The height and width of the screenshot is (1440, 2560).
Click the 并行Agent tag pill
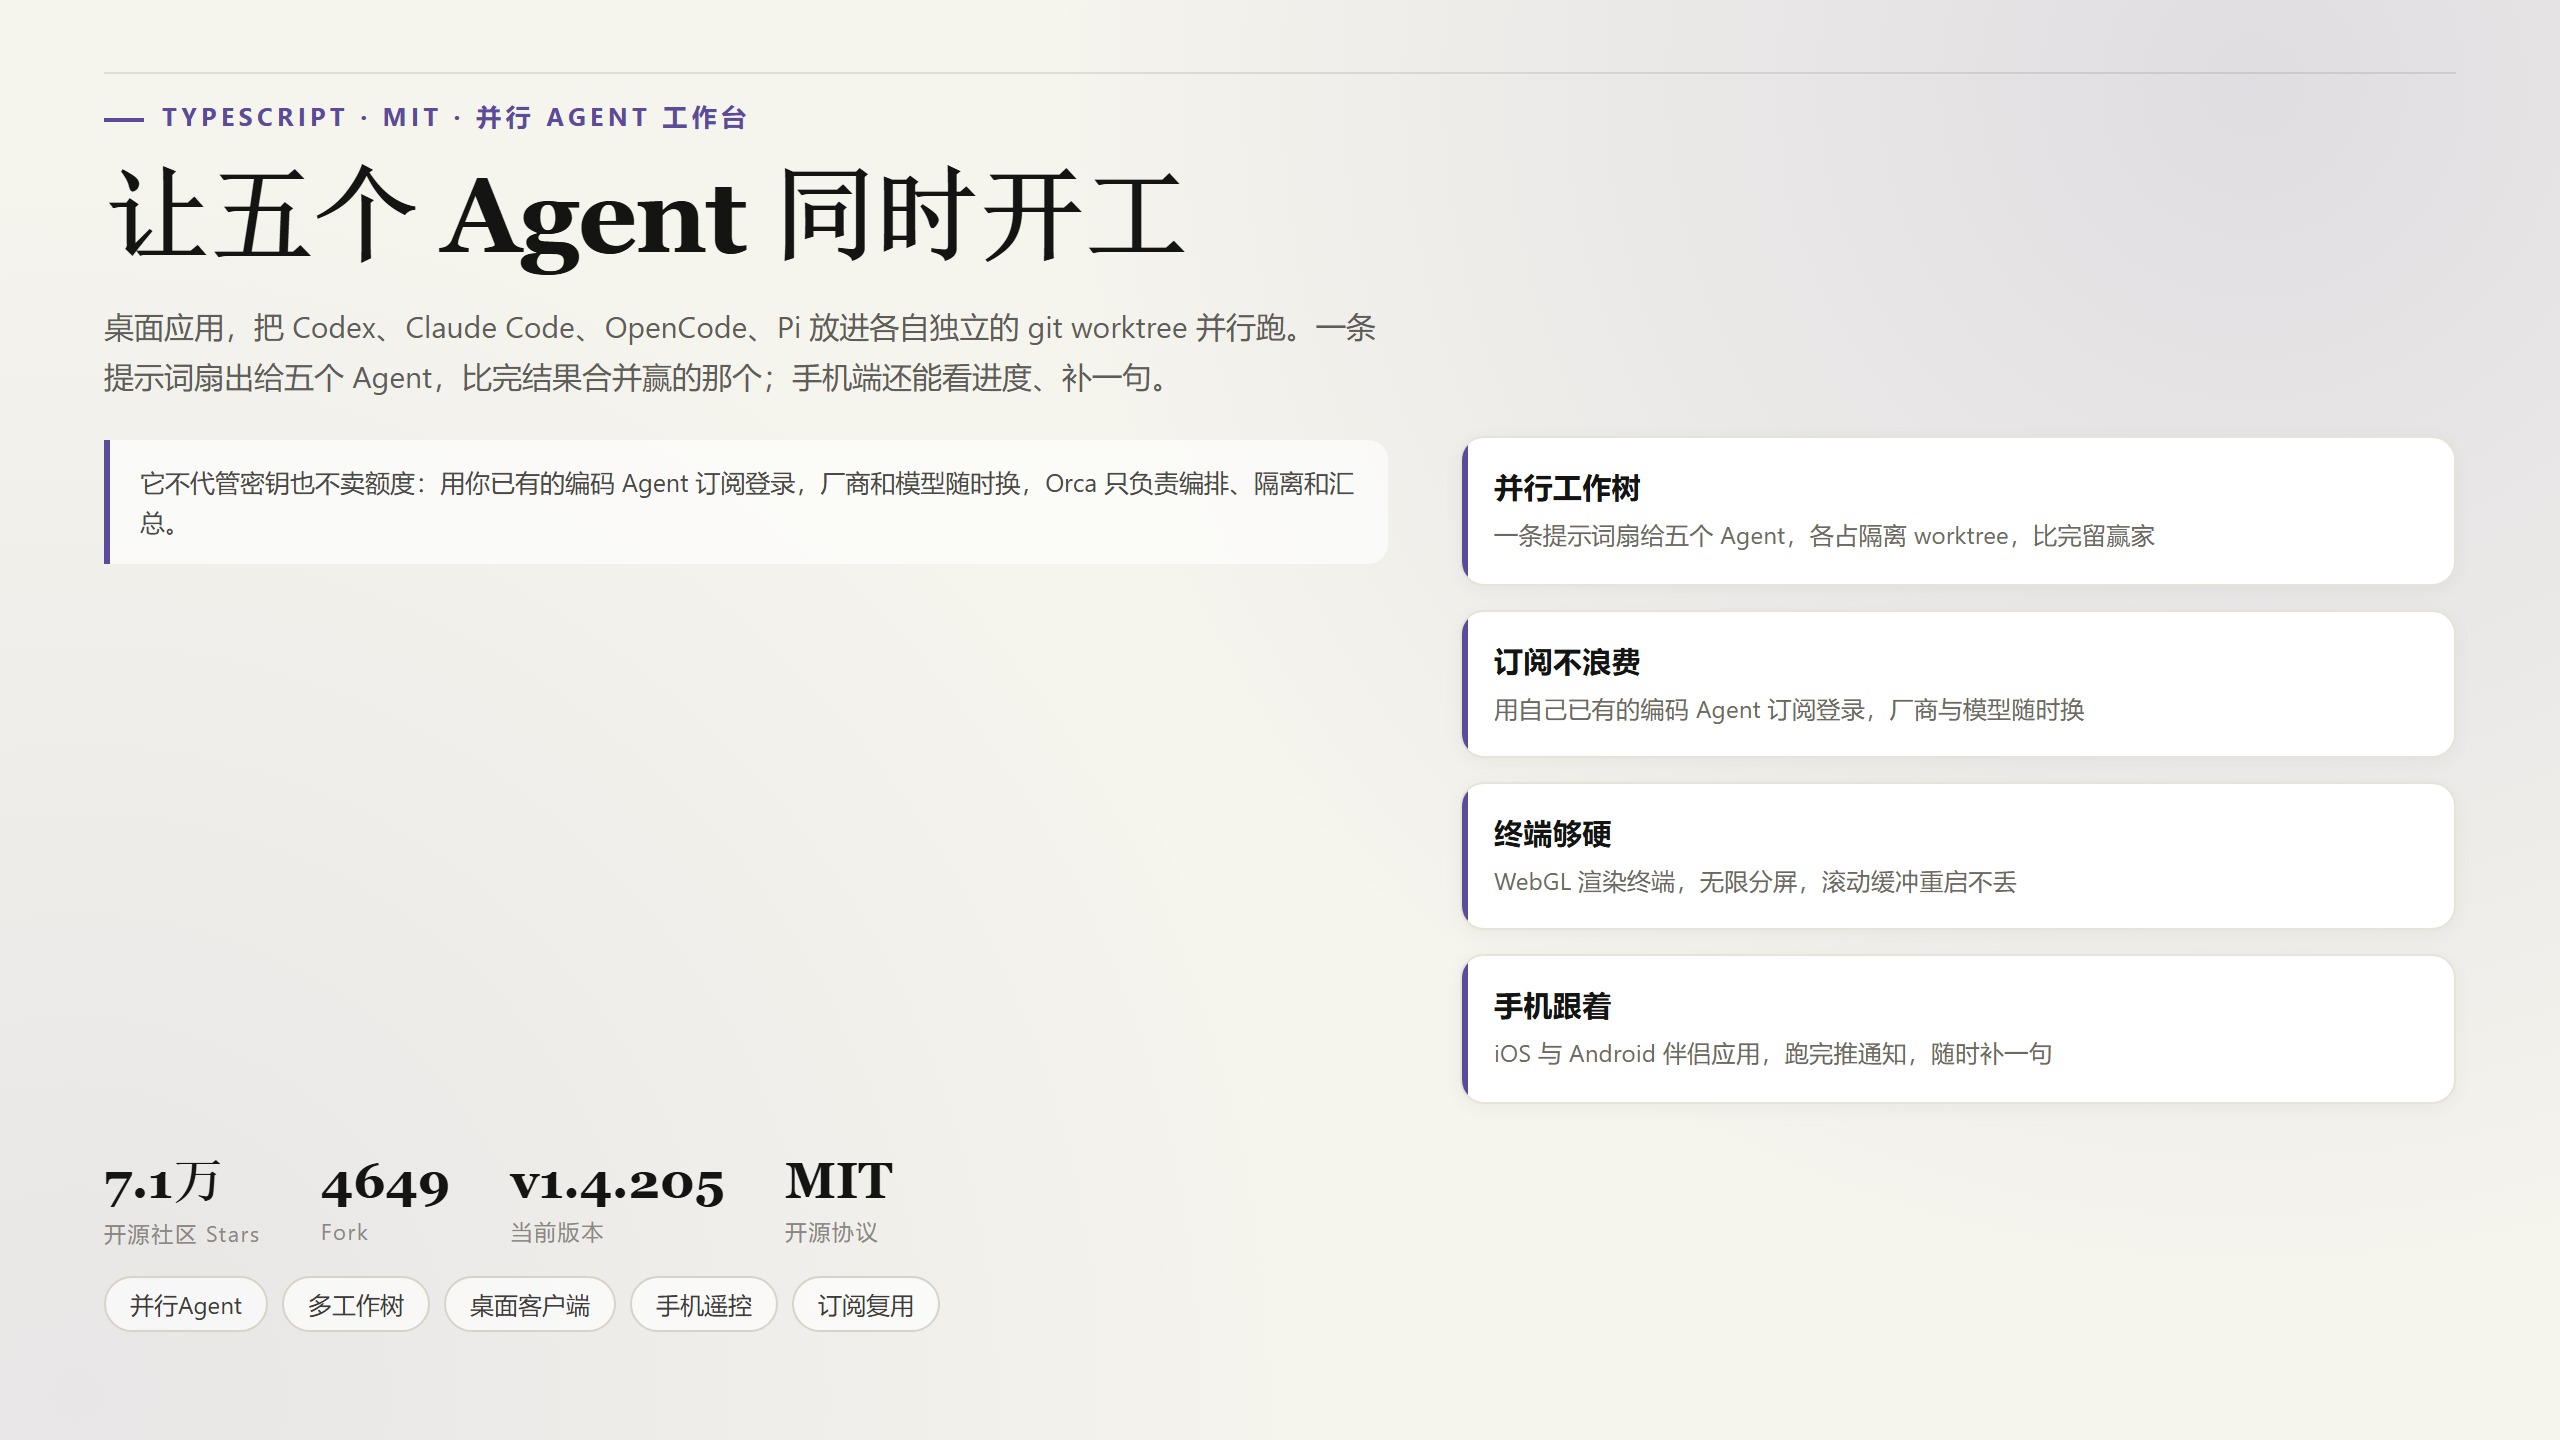pos(186,1304)
